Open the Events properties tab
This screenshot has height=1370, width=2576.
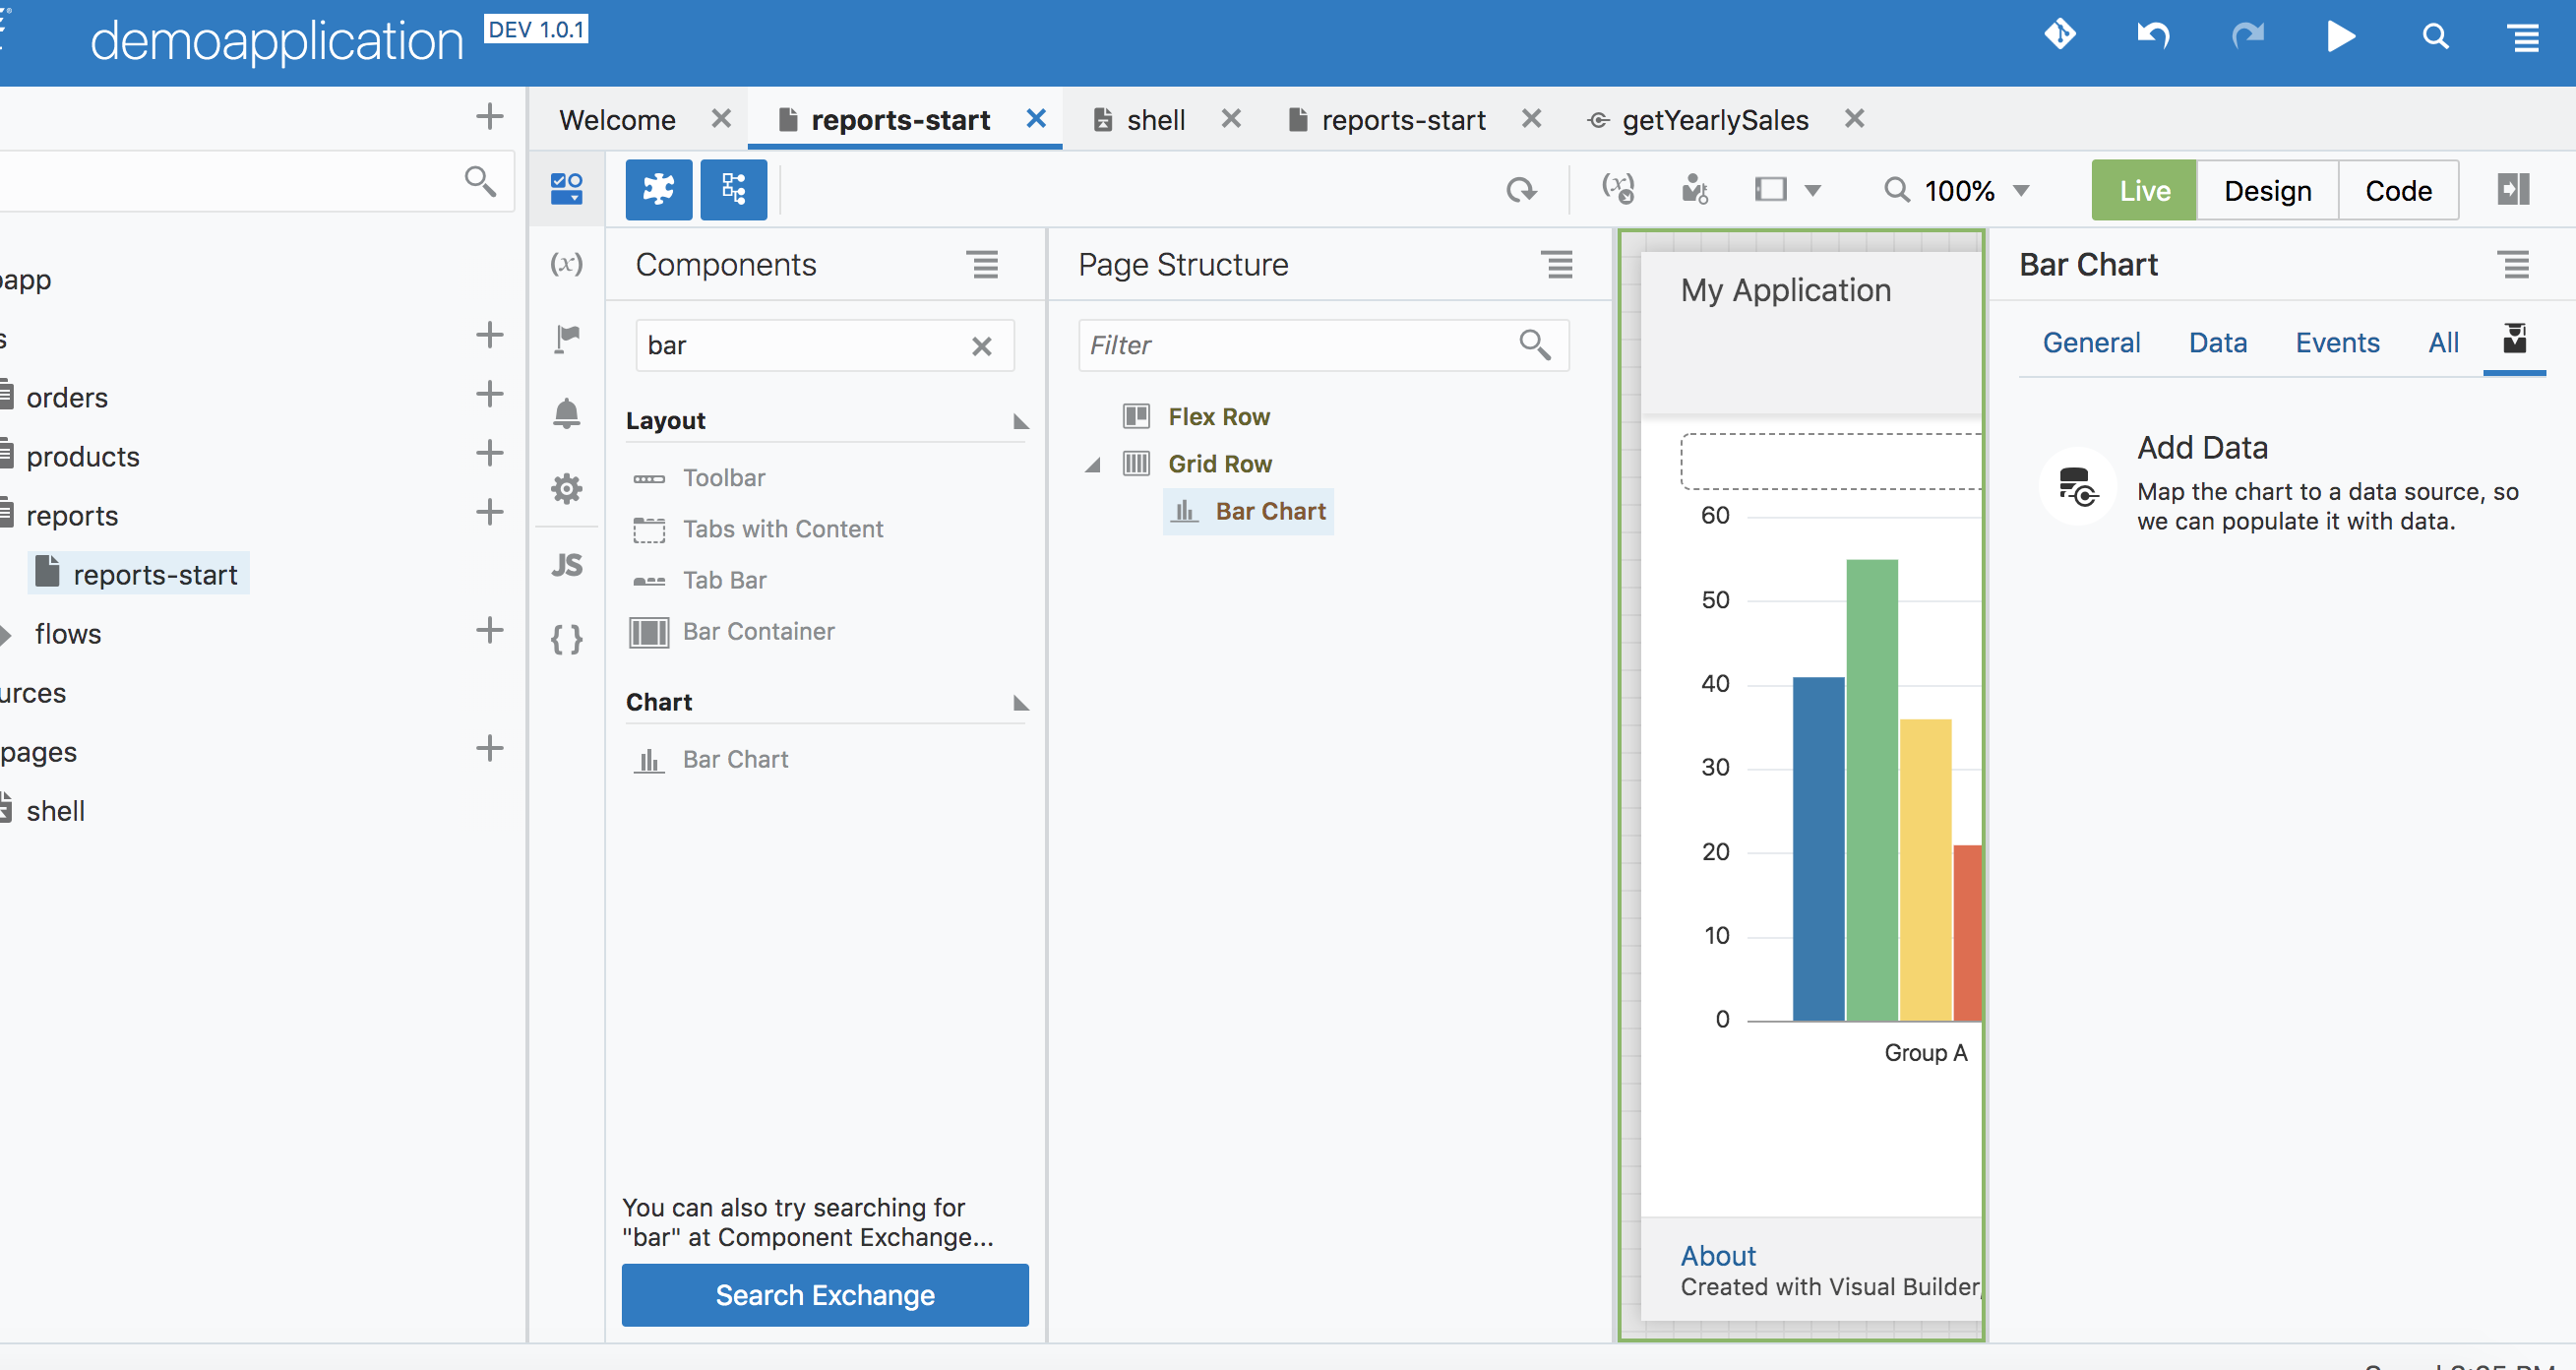(x=2337, y=343)
